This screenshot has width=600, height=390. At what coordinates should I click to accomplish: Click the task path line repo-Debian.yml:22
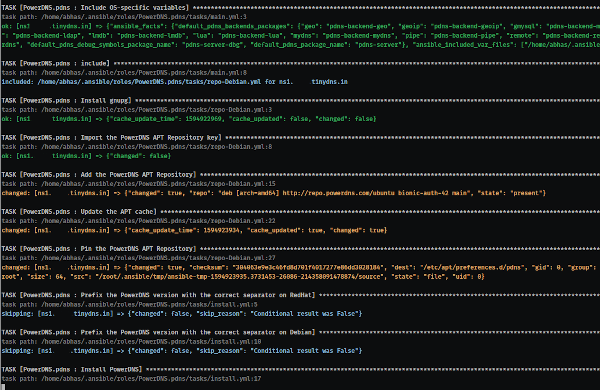click(139, 221)
